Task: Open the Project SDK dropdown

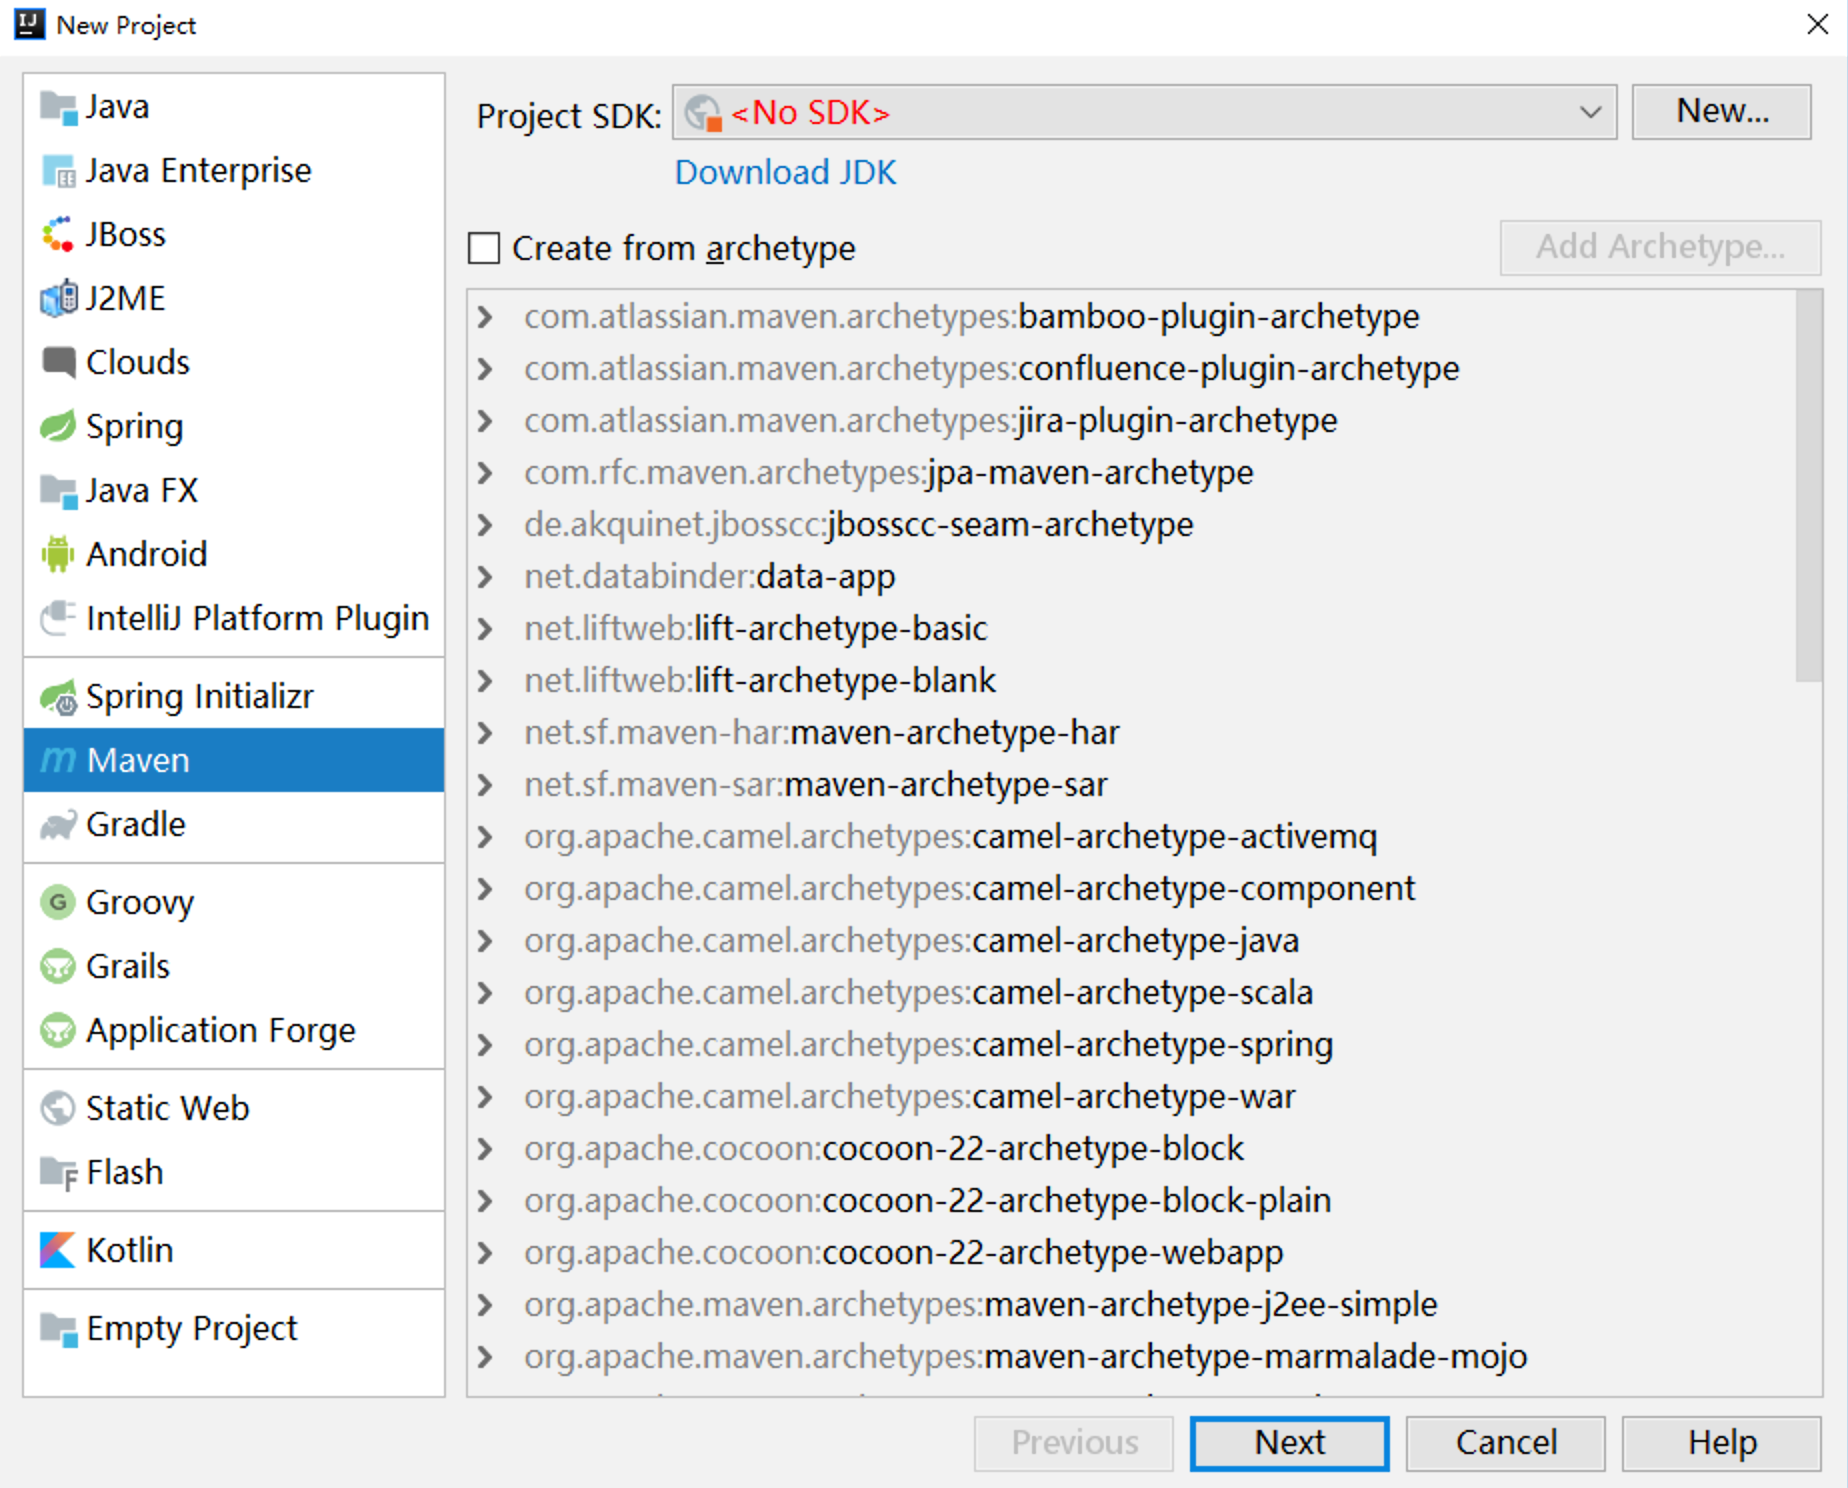Action: (1590, 112)
